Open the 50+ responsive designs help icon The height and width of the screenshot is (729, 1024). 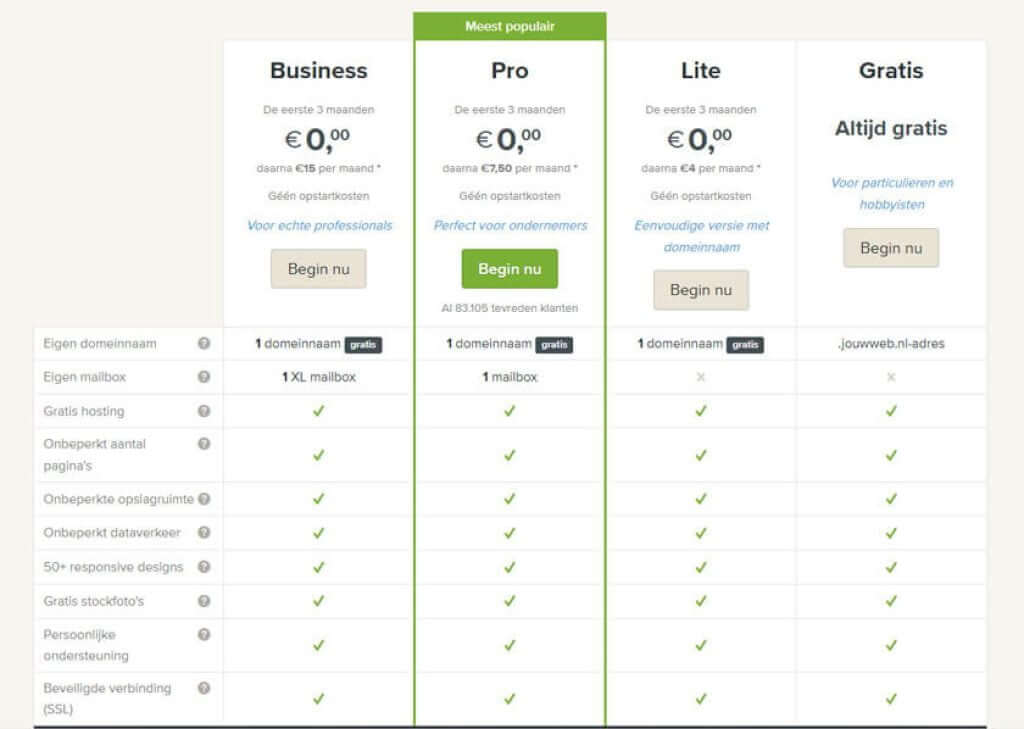(204, 567)
